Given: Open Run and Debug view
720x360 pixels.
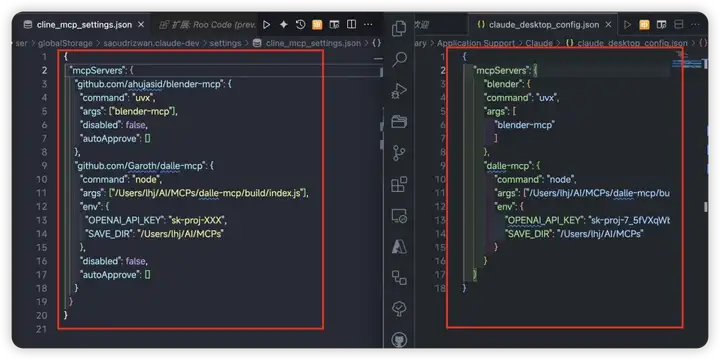Looking at the screenshot, I should tap(399, 90).
